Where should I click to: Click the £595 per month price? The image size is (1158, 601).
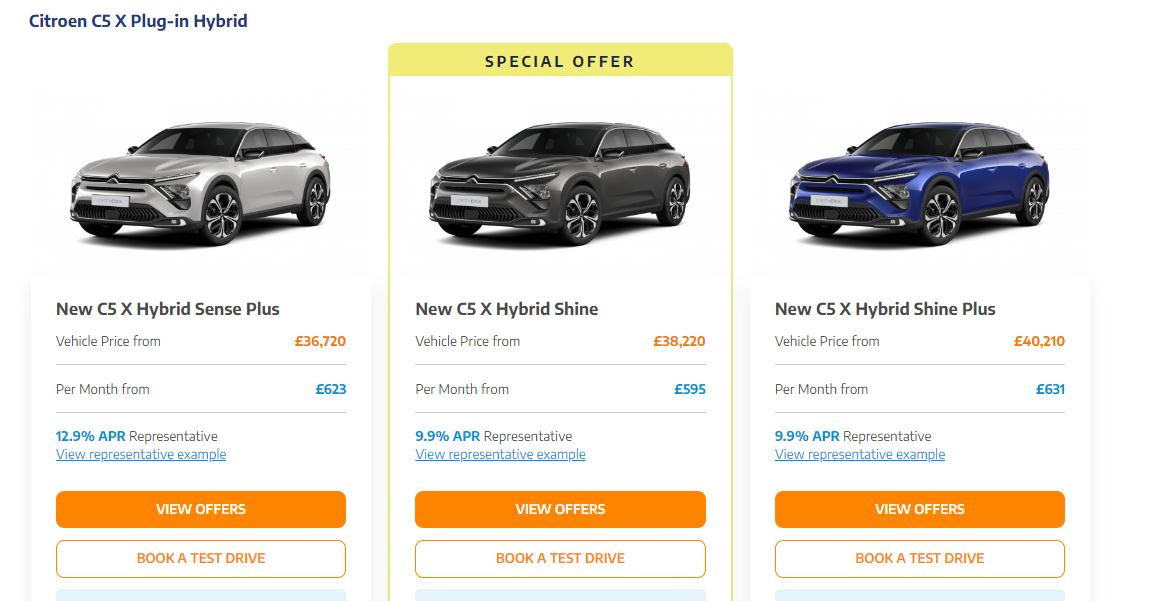point(689,389)
